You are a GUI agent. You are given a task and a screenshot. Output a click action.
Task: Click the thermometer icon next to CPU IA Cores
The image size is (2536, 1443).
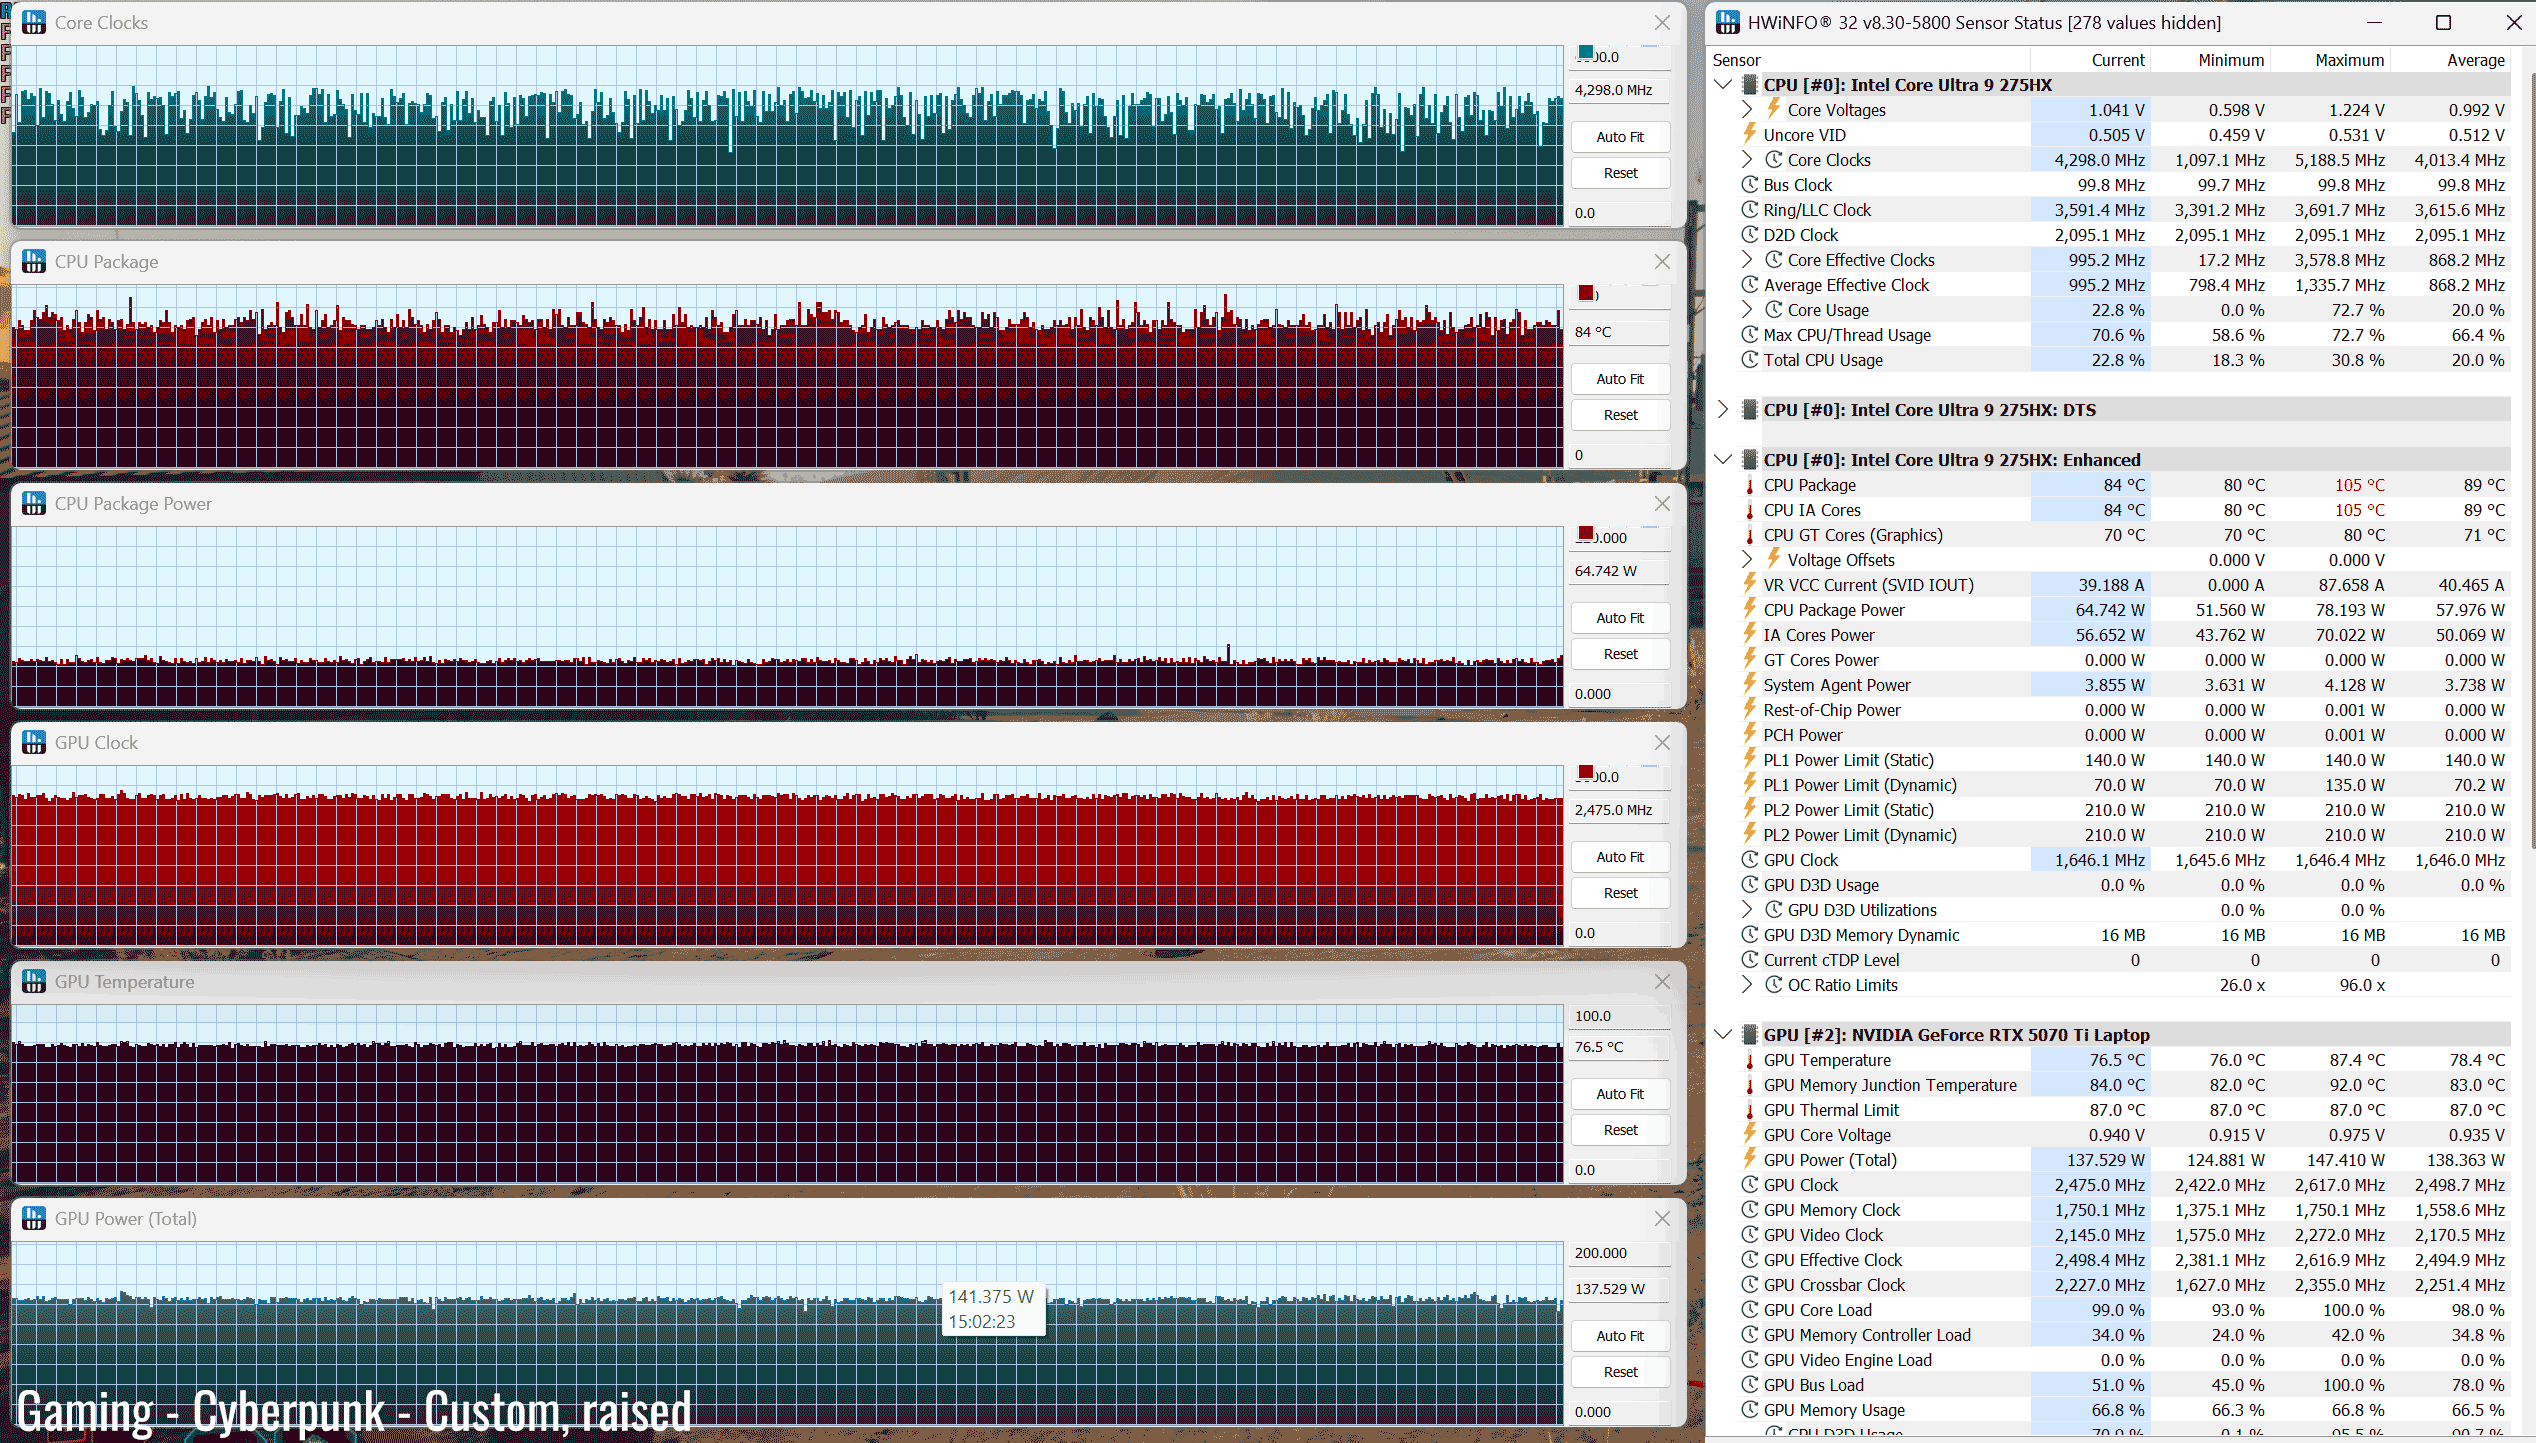(1749, 510)
